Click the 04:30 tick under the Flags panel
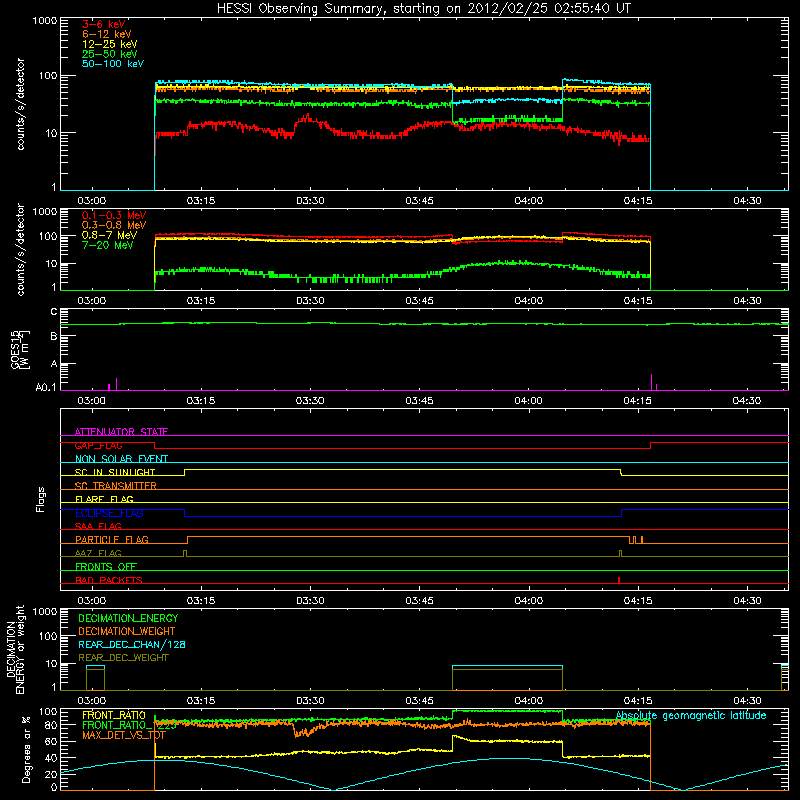 [x=747, y=601]
